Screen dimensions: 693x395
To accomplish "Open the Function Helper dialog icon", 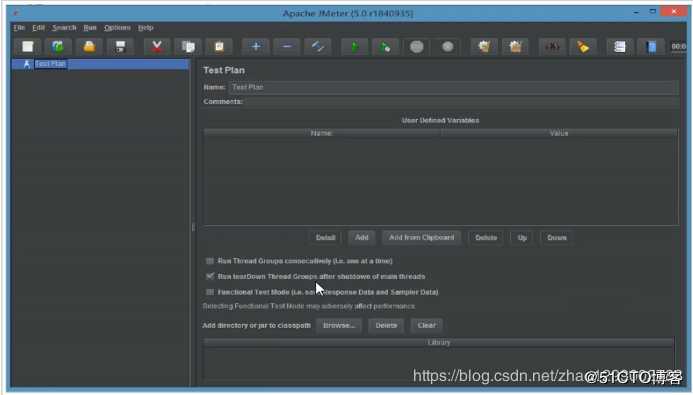I will (x=619, y=46).
